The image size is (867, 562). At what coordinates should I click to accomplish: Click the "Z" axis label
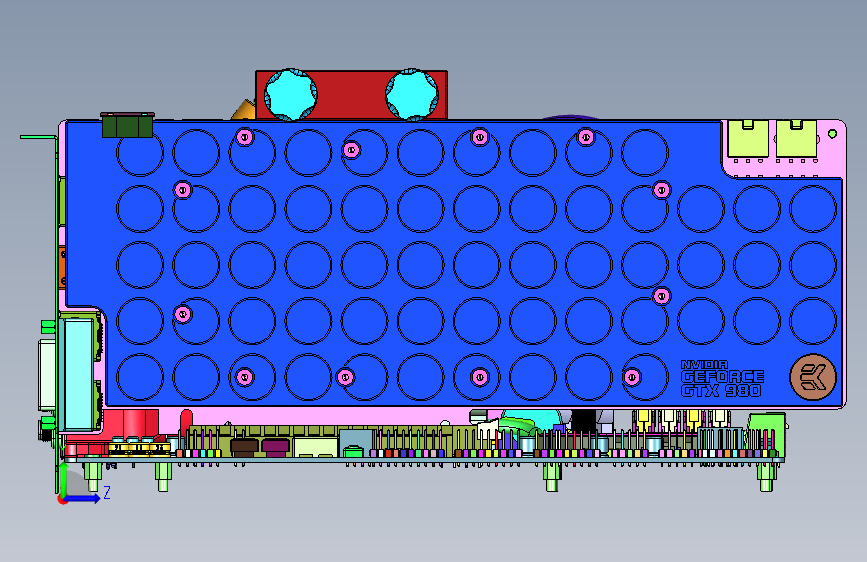107,492
